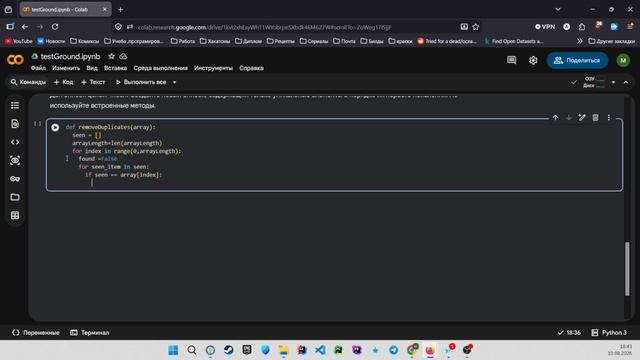Go back in browser history

pyautogui.click(x=25, y=27)
